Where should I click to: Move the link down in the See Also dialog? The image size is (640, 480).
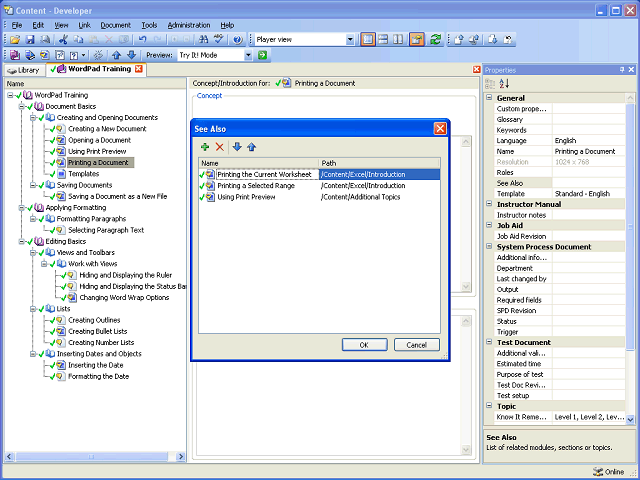click(x=237, y=147)
